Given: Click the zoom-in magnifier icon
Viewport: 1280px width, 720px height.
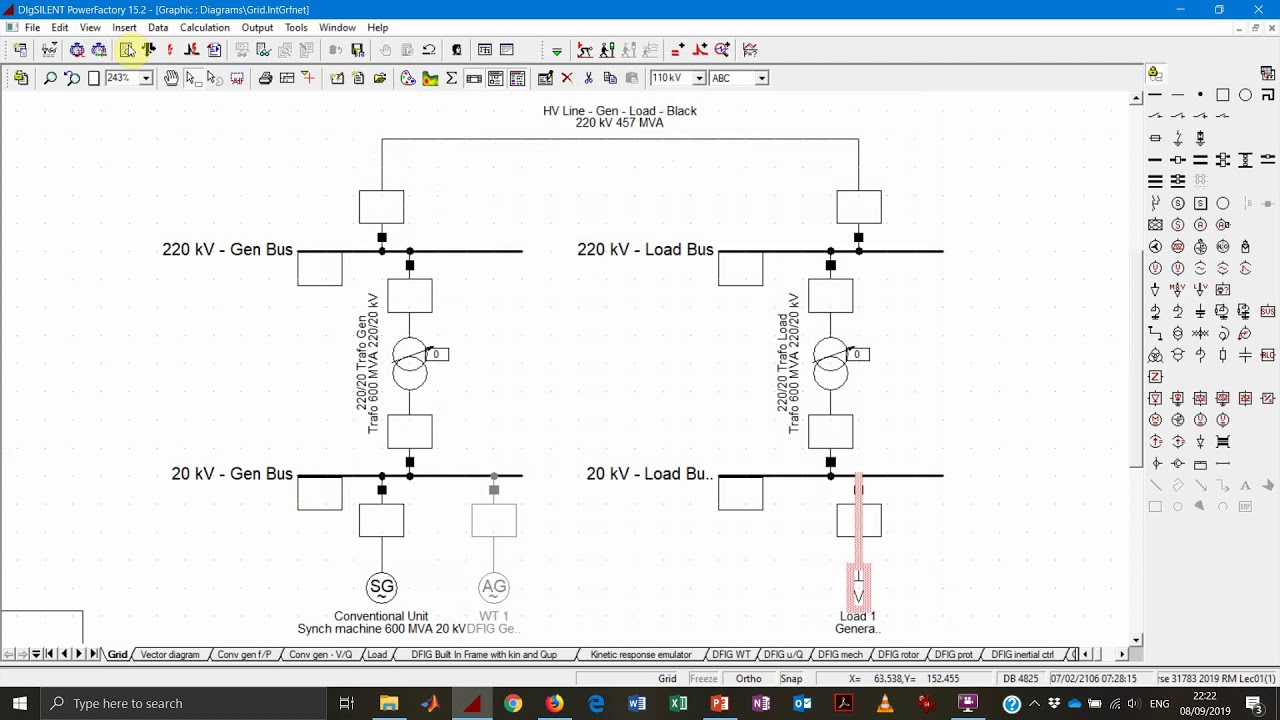Looking at the screenshot, I should [50, 78].
